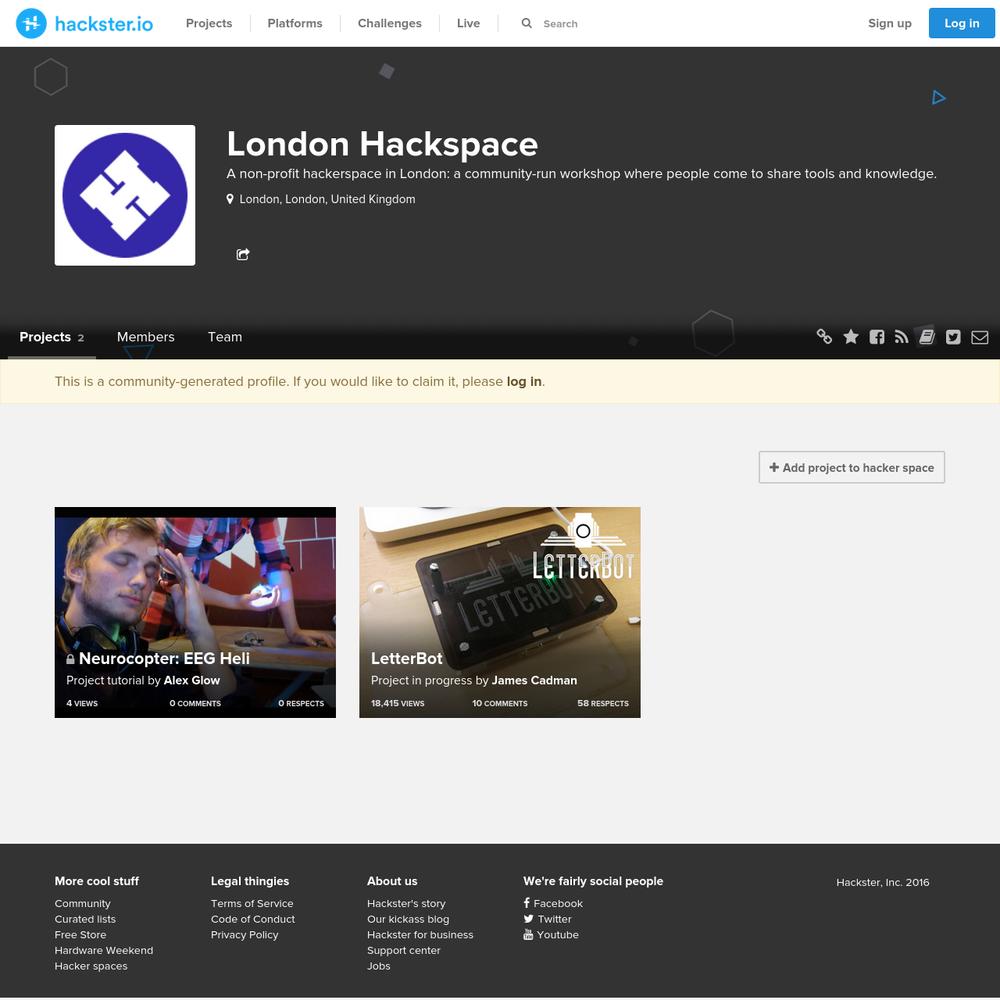Screen dimensions: 1000x1000
Task: Click the Log in button
Action: [961, 23]
